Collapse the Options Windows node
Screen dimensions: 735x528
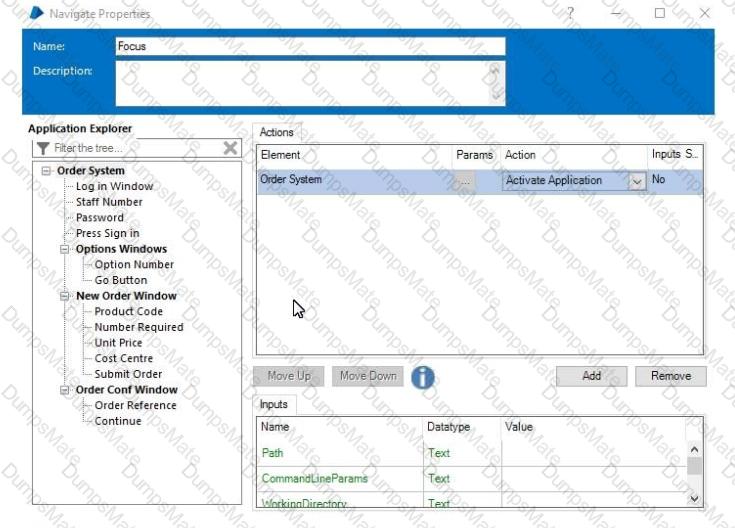tap(65, 249)
